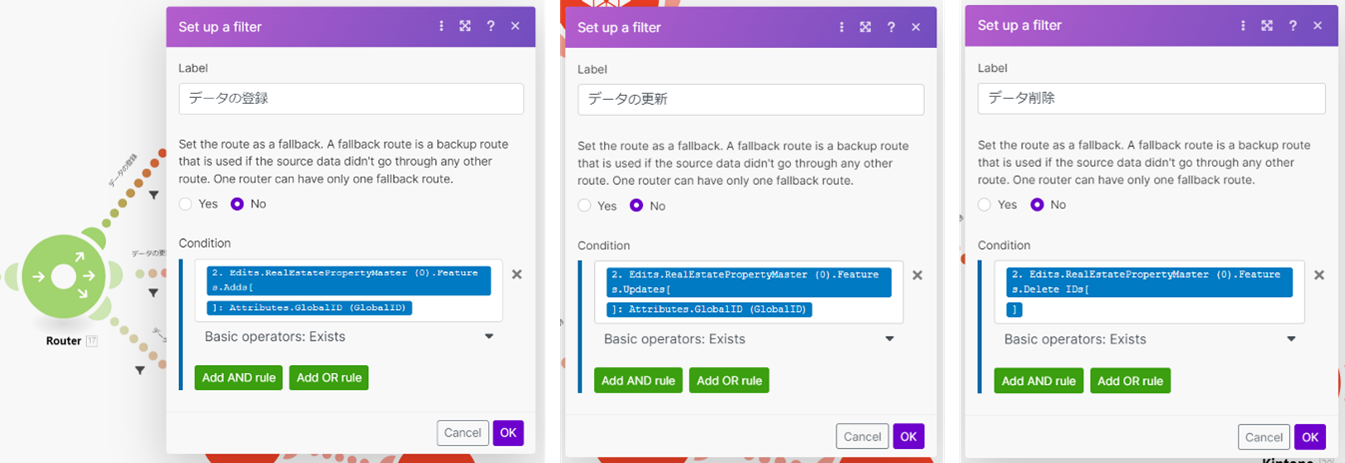Viewport: 1345px width, 463px height.
Task: Open help in データの登録 filter dialog
Action: [491, 26]
